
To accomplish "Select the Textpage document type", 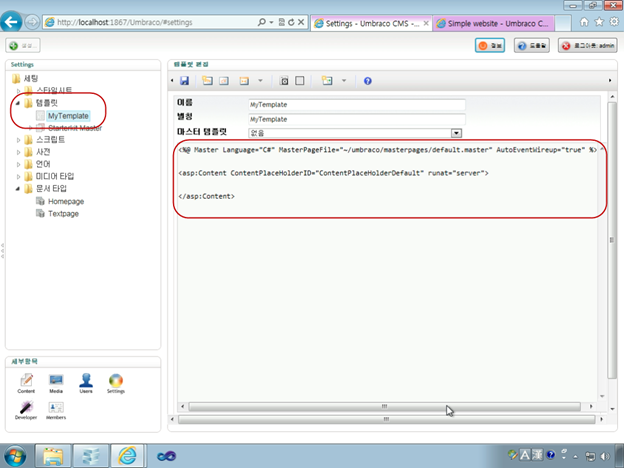I will pyautogui.click(x=63, y=214).
